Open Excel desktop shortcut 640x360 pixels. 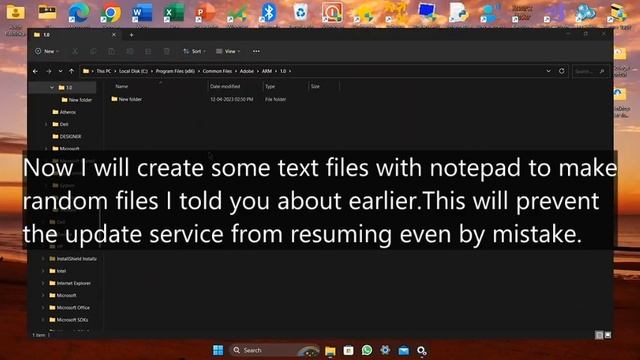click(x=173, y=13)
